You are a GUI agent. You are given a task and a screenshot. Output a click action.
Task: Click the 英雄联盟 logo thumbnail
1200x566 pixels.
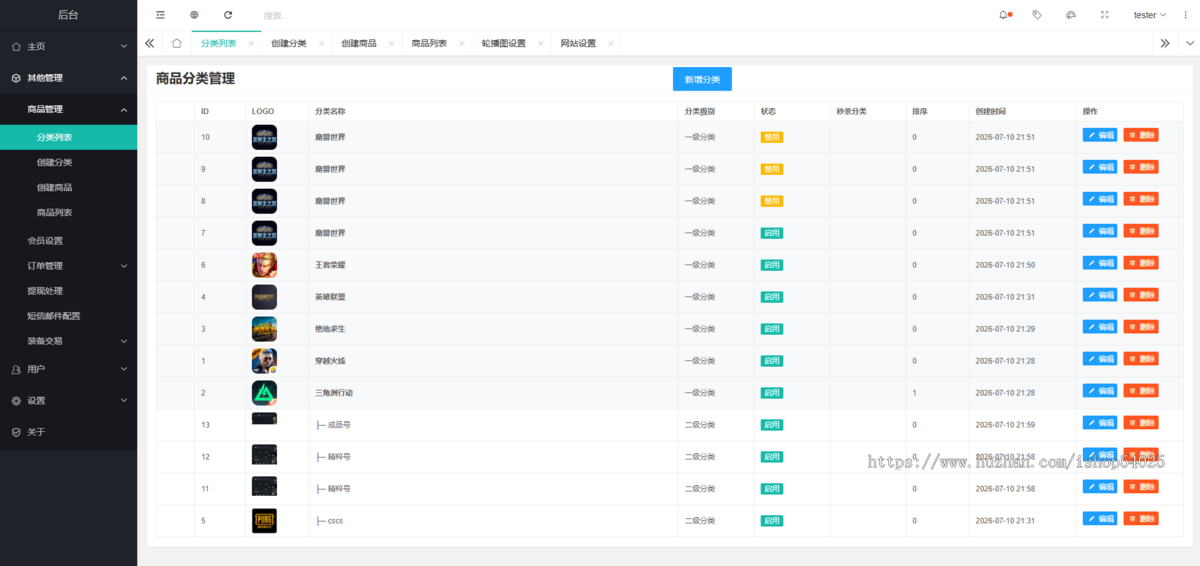pos(264,297)
